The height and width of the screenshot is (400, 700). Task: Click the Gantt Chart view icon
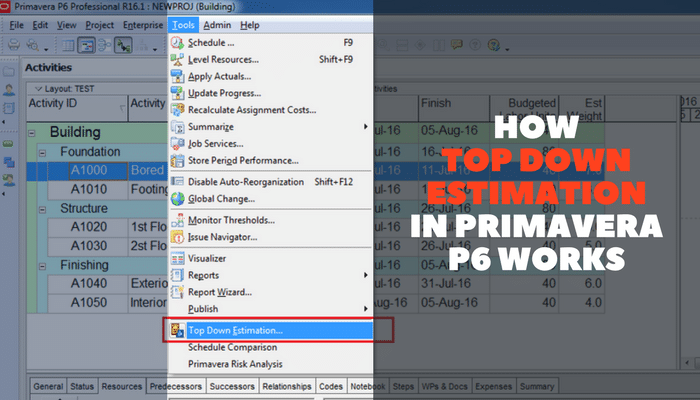(x=86, y=45)
